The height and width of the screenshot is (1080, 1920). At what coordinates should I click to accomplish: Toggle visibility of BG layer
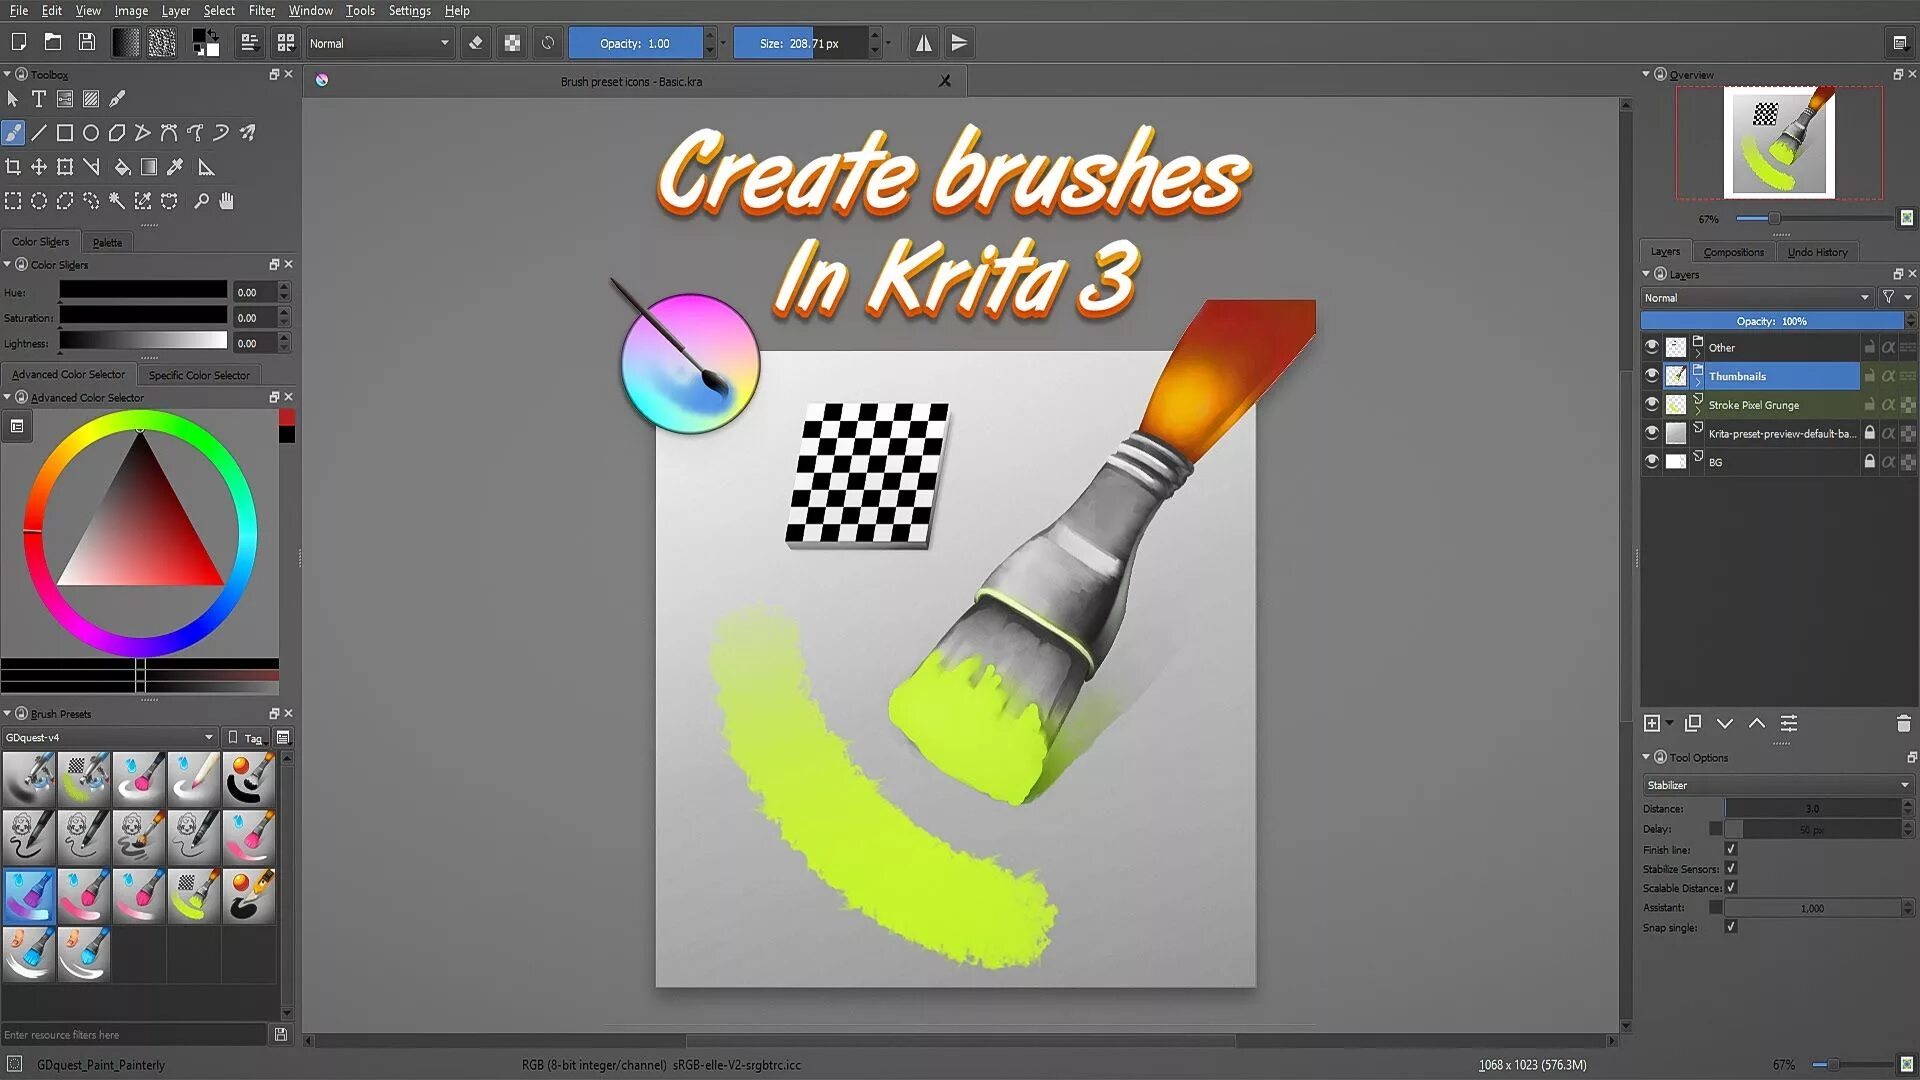[x=1651, y=462]
